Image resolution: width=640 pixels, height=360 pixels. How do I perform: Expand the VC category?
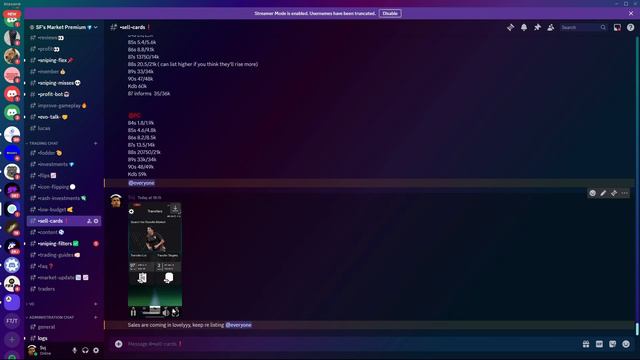31,304
